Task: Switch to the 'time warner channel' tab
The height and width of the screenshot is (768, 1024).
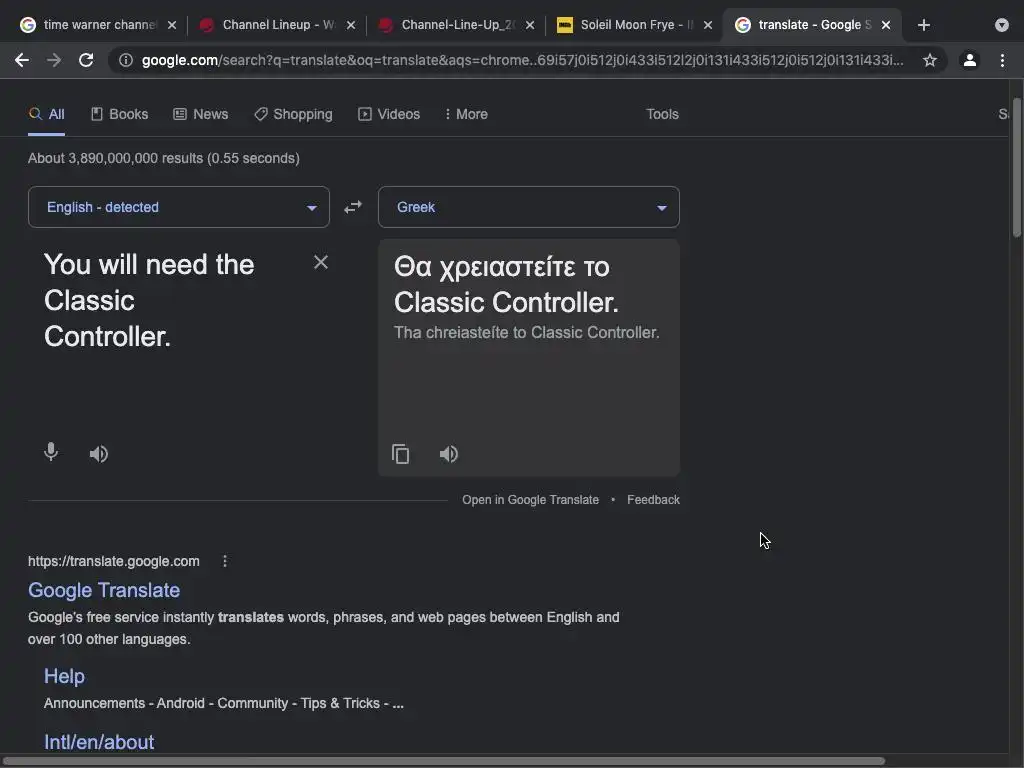Action: pos(99,25)
